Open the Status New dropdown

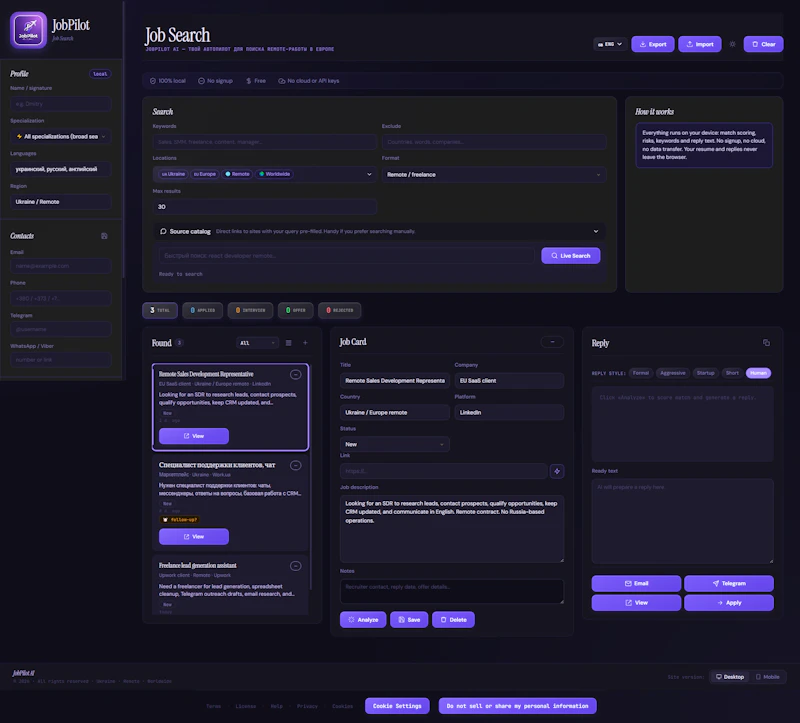pyautogui.click(x=394, y=444)
